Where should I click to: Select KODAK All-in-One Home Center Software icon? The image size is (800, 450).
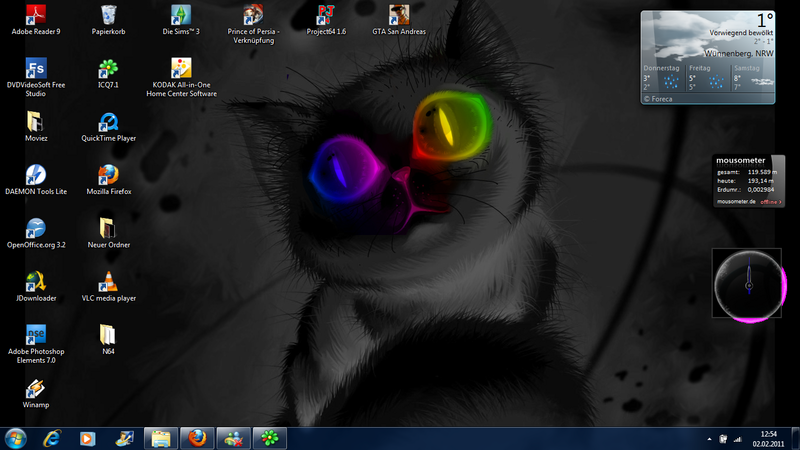pyautogui.click(x=181, y=77)
